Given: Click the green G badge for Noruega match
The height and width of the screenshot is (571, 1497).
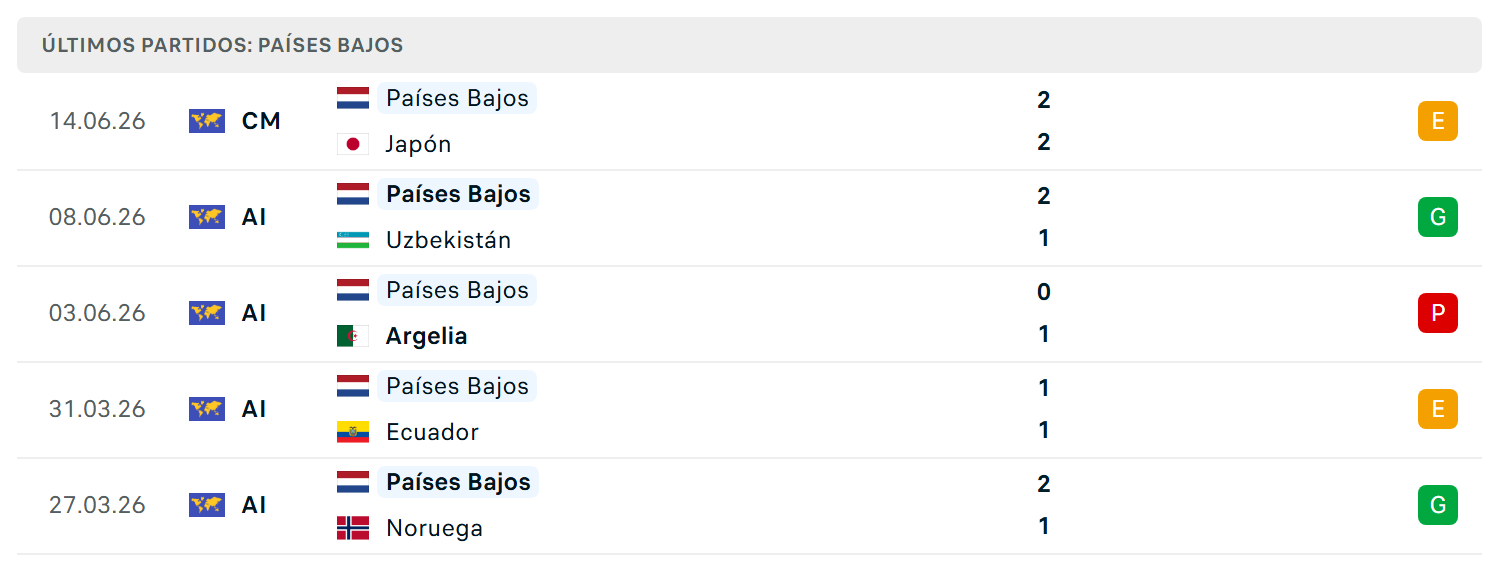Looking at the screenshot, I should 1438,505.
